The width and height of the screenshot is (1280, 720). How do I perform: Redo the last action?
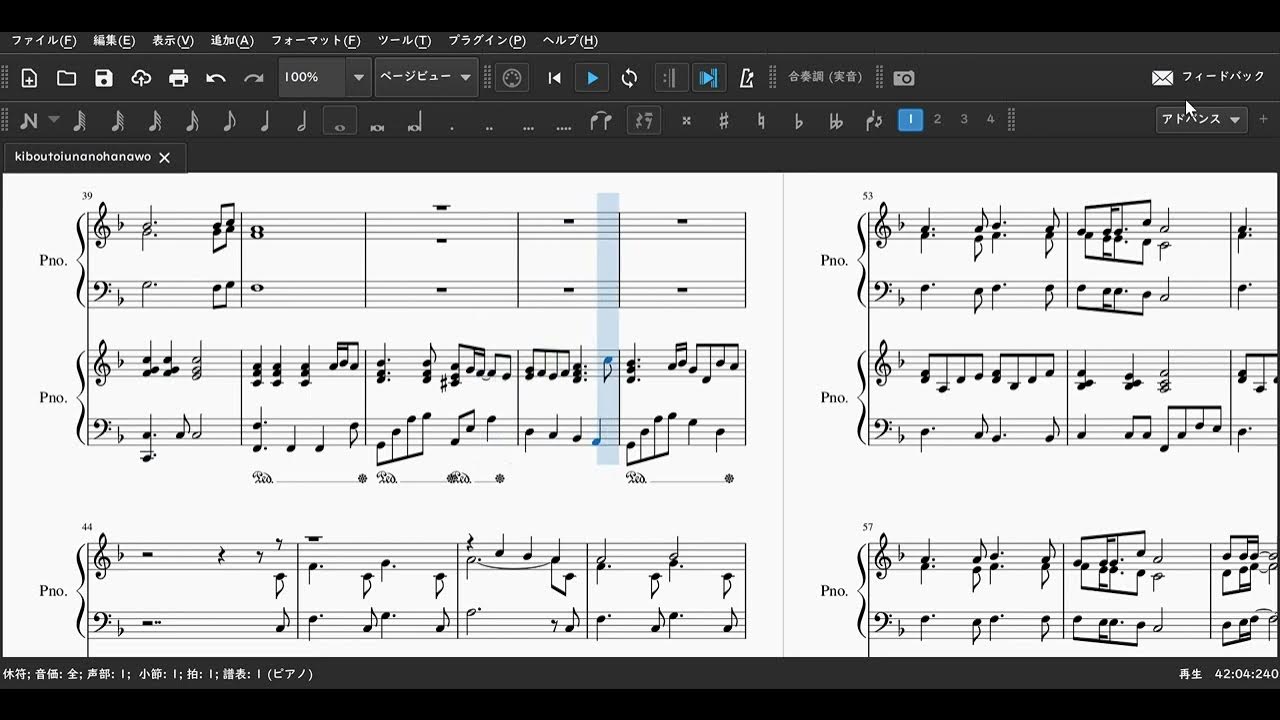(254, 78)
